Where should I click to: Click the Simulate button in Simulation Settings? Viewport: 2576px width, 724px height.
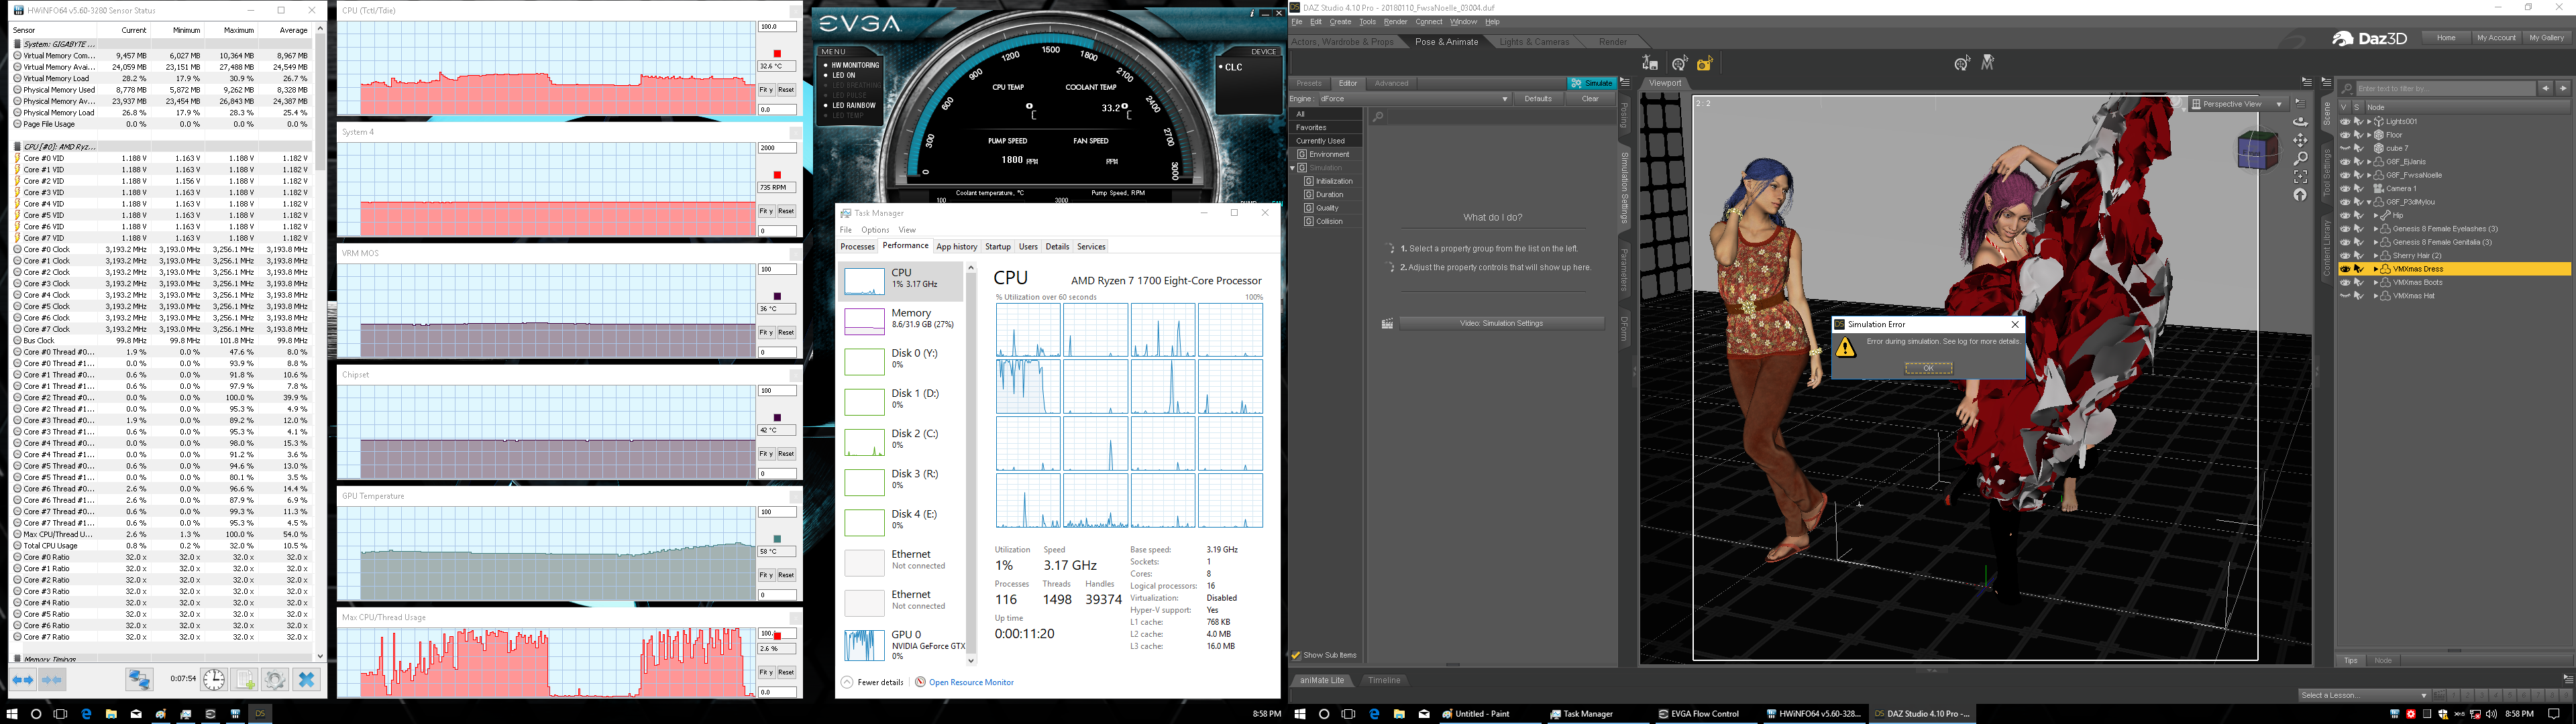pos(1591,83)
